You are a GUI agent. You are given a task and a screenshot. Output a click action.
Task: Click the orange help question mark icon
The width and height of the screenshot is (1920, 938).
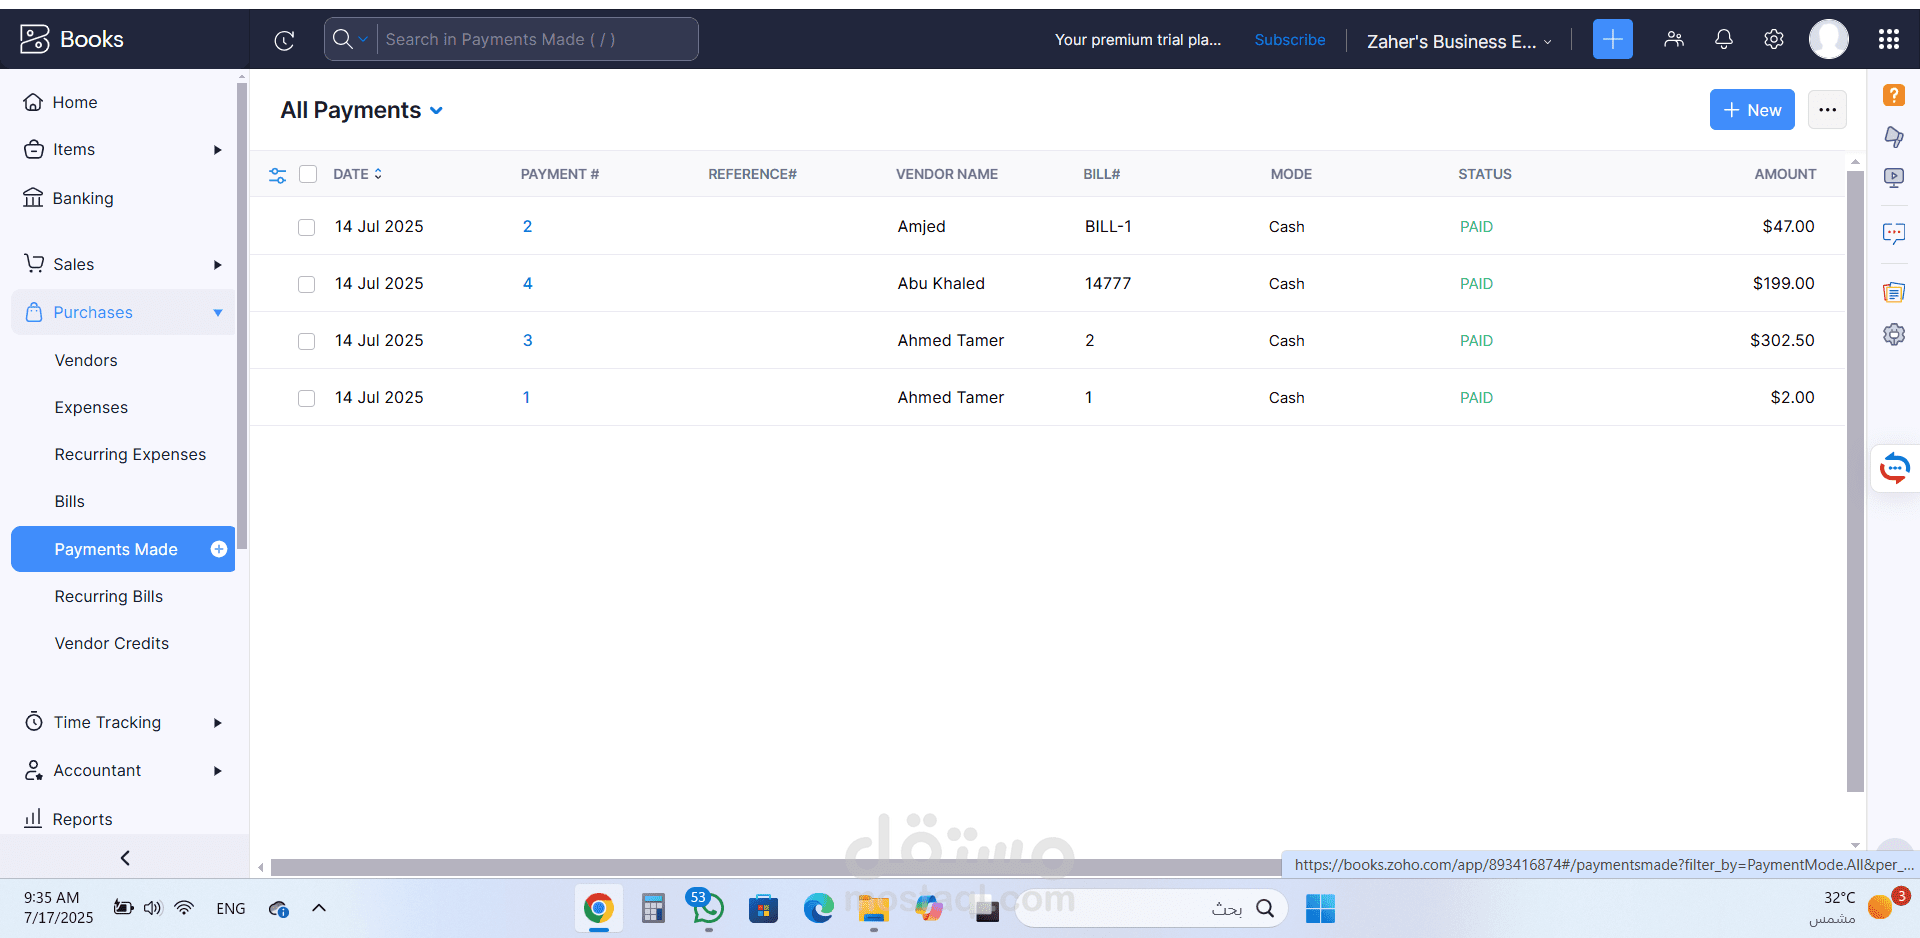tap(1893, 95)
